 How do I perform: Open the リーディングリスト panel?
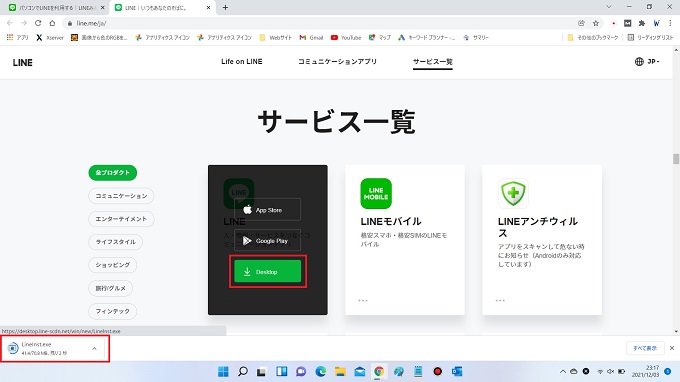click(x=650, y=38)
